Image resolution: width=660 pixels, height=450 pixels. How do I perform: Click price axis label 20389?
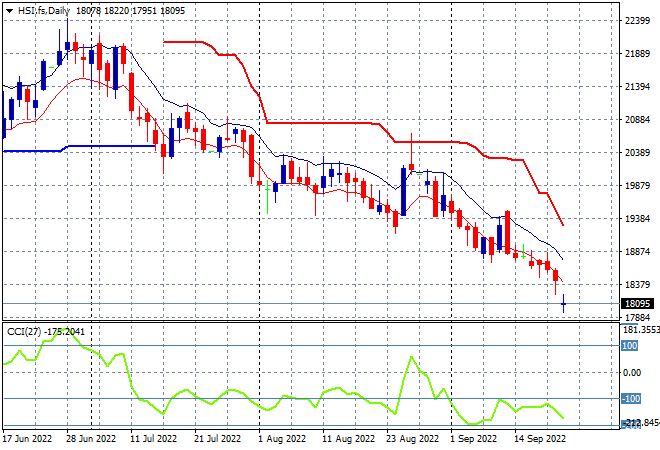pyautogui.click(x=637, y=153)
